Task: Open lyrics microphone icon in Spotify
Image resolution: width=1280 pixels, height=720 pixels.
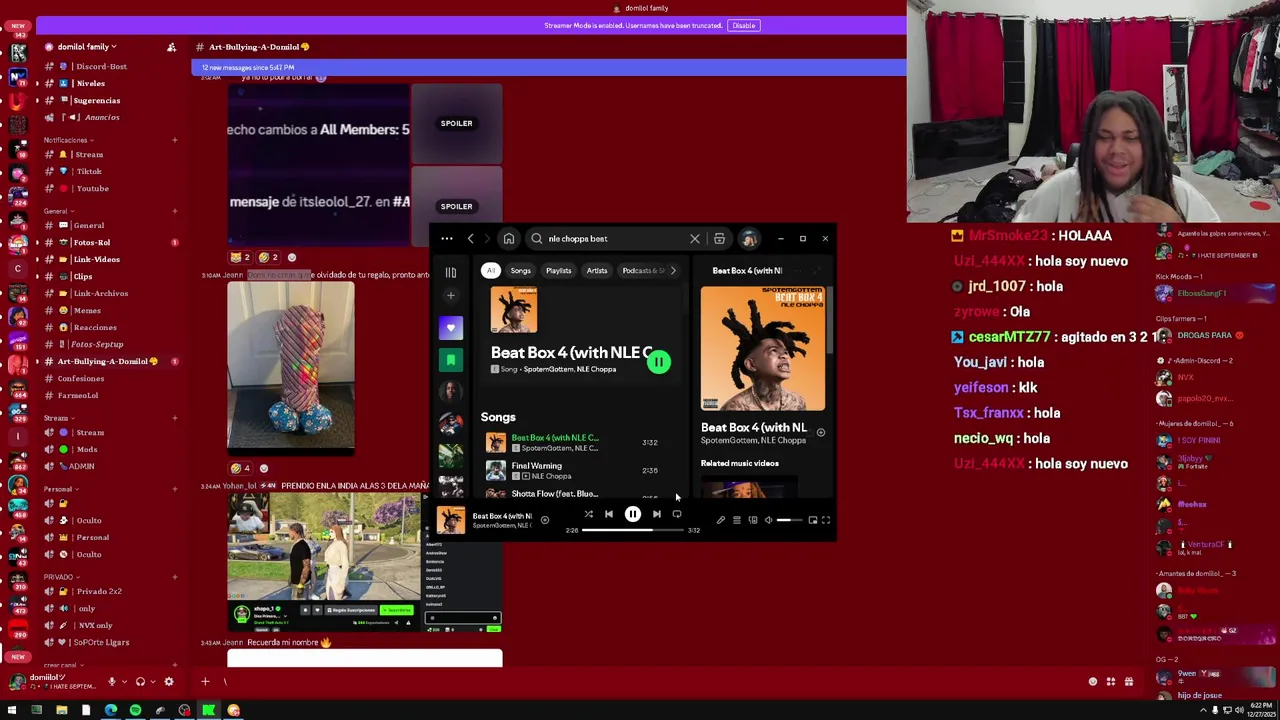Action: coord(721,520)
